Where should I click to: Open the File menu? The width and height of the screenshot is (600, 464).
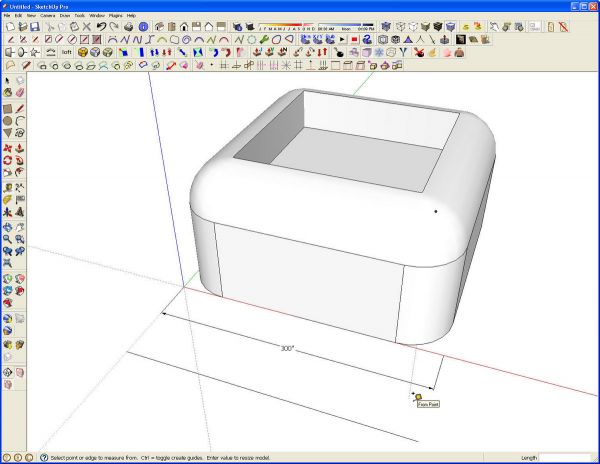7,16
